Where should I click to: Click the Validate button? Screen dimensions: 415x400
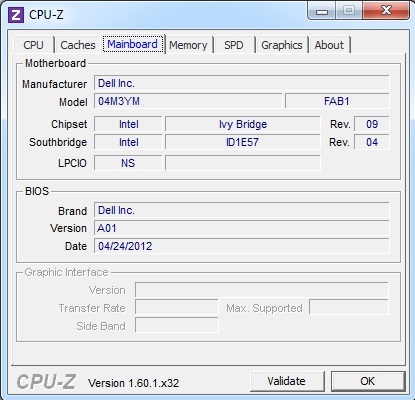coord(287,381)
